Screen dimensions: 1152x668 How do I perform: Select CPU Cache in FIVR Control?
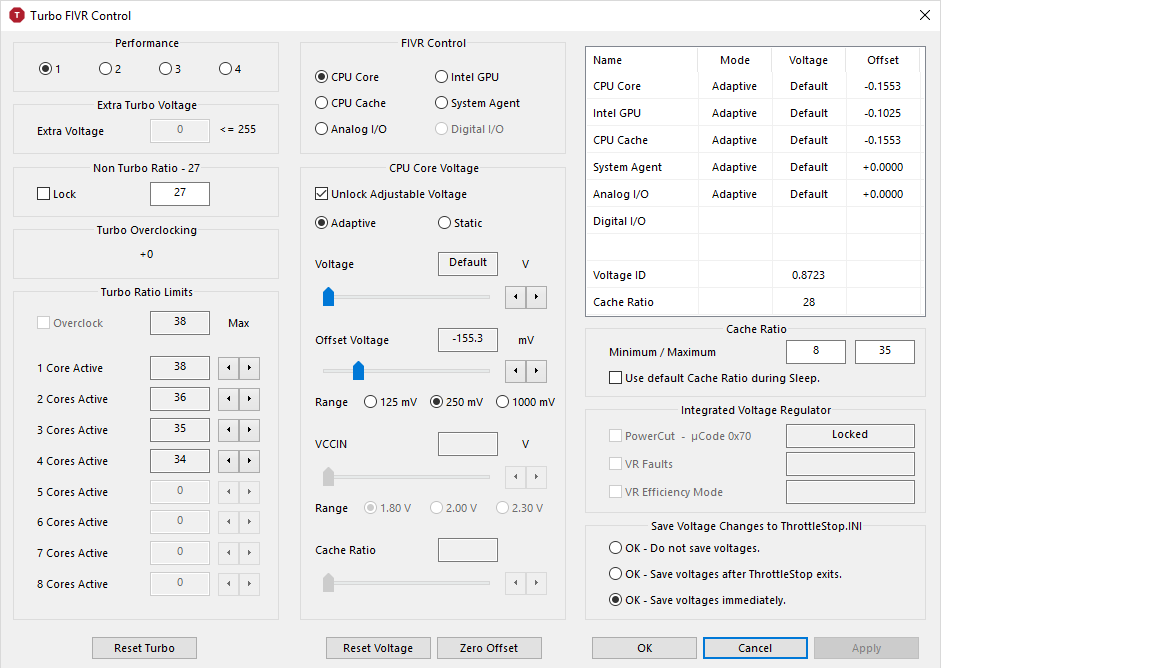(x=350, y=103)
